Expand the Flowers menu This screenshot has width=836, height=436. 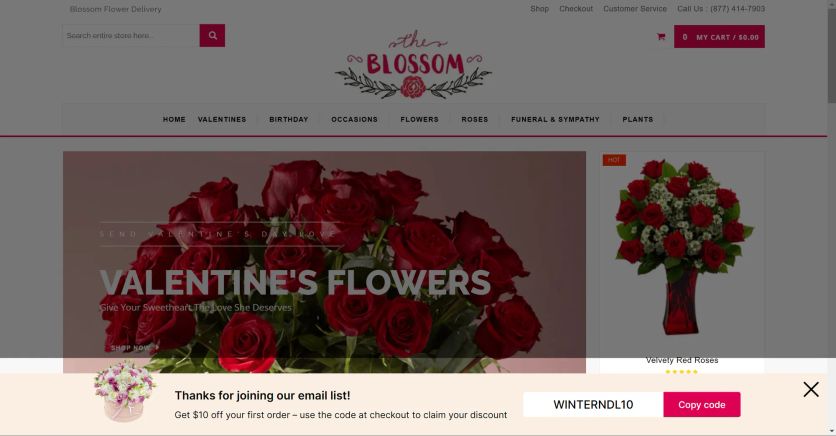tap(419, 119)
